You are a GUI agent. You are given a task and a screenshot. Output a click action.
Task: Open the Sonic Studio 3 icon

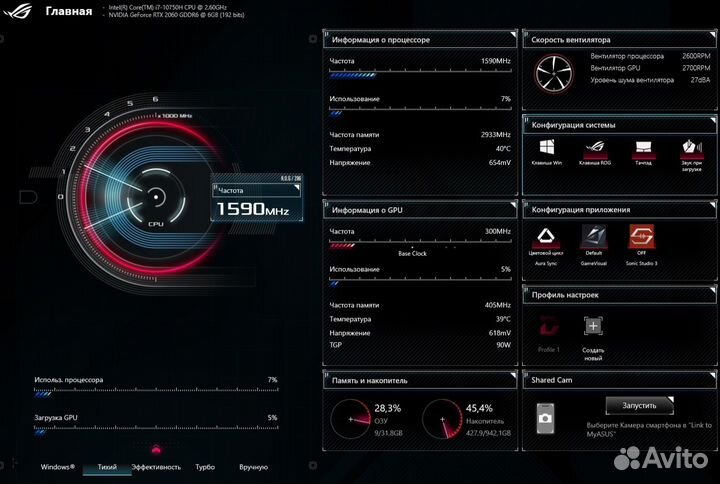pyautogui.click(x=641, y=236)
